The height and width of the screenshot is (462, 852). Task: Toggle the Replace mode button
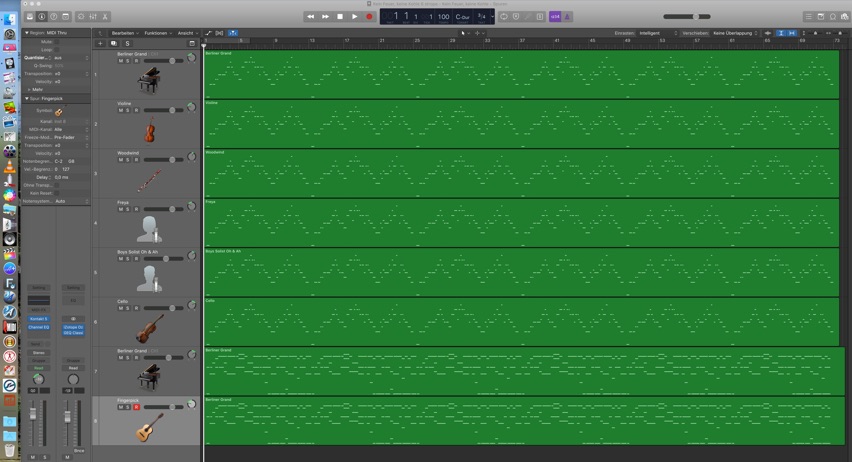(x=516, y=17)
